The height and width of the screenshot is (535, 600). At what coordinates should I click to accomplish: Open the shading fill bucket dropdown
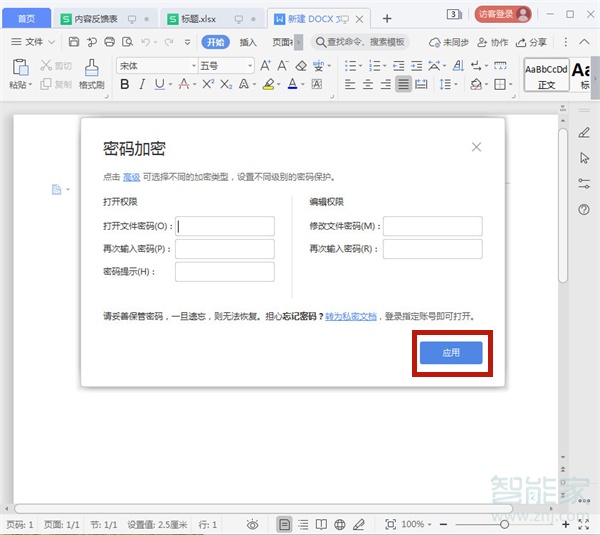(x=486, y=84)
